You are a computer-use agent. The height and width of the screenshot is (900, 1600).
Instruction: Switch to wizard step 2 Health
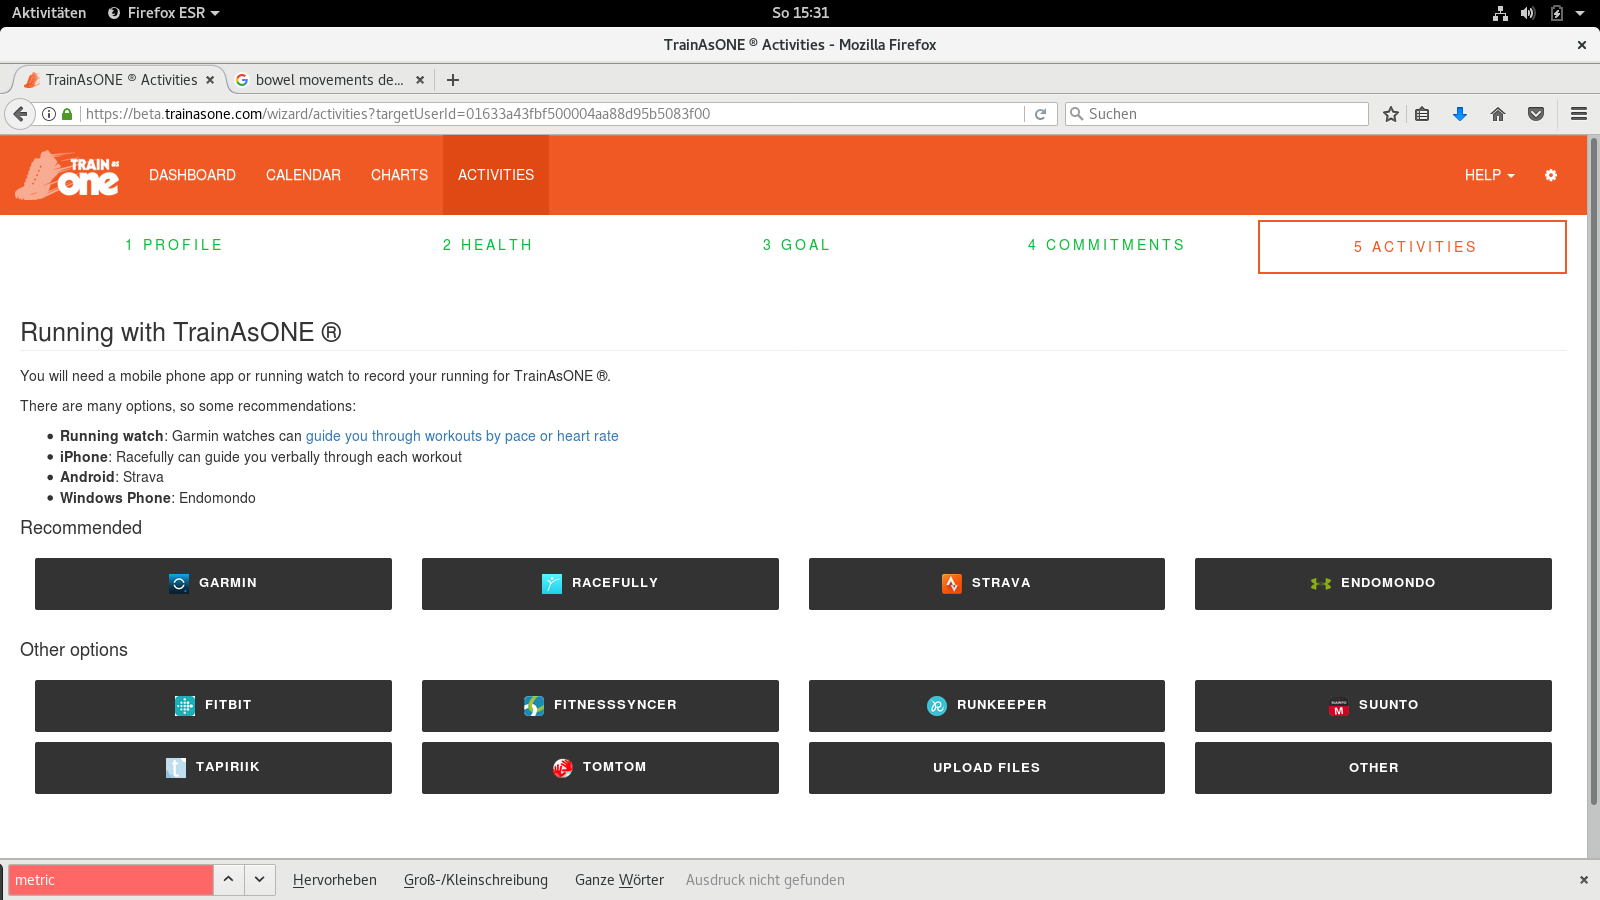point(488,245)
